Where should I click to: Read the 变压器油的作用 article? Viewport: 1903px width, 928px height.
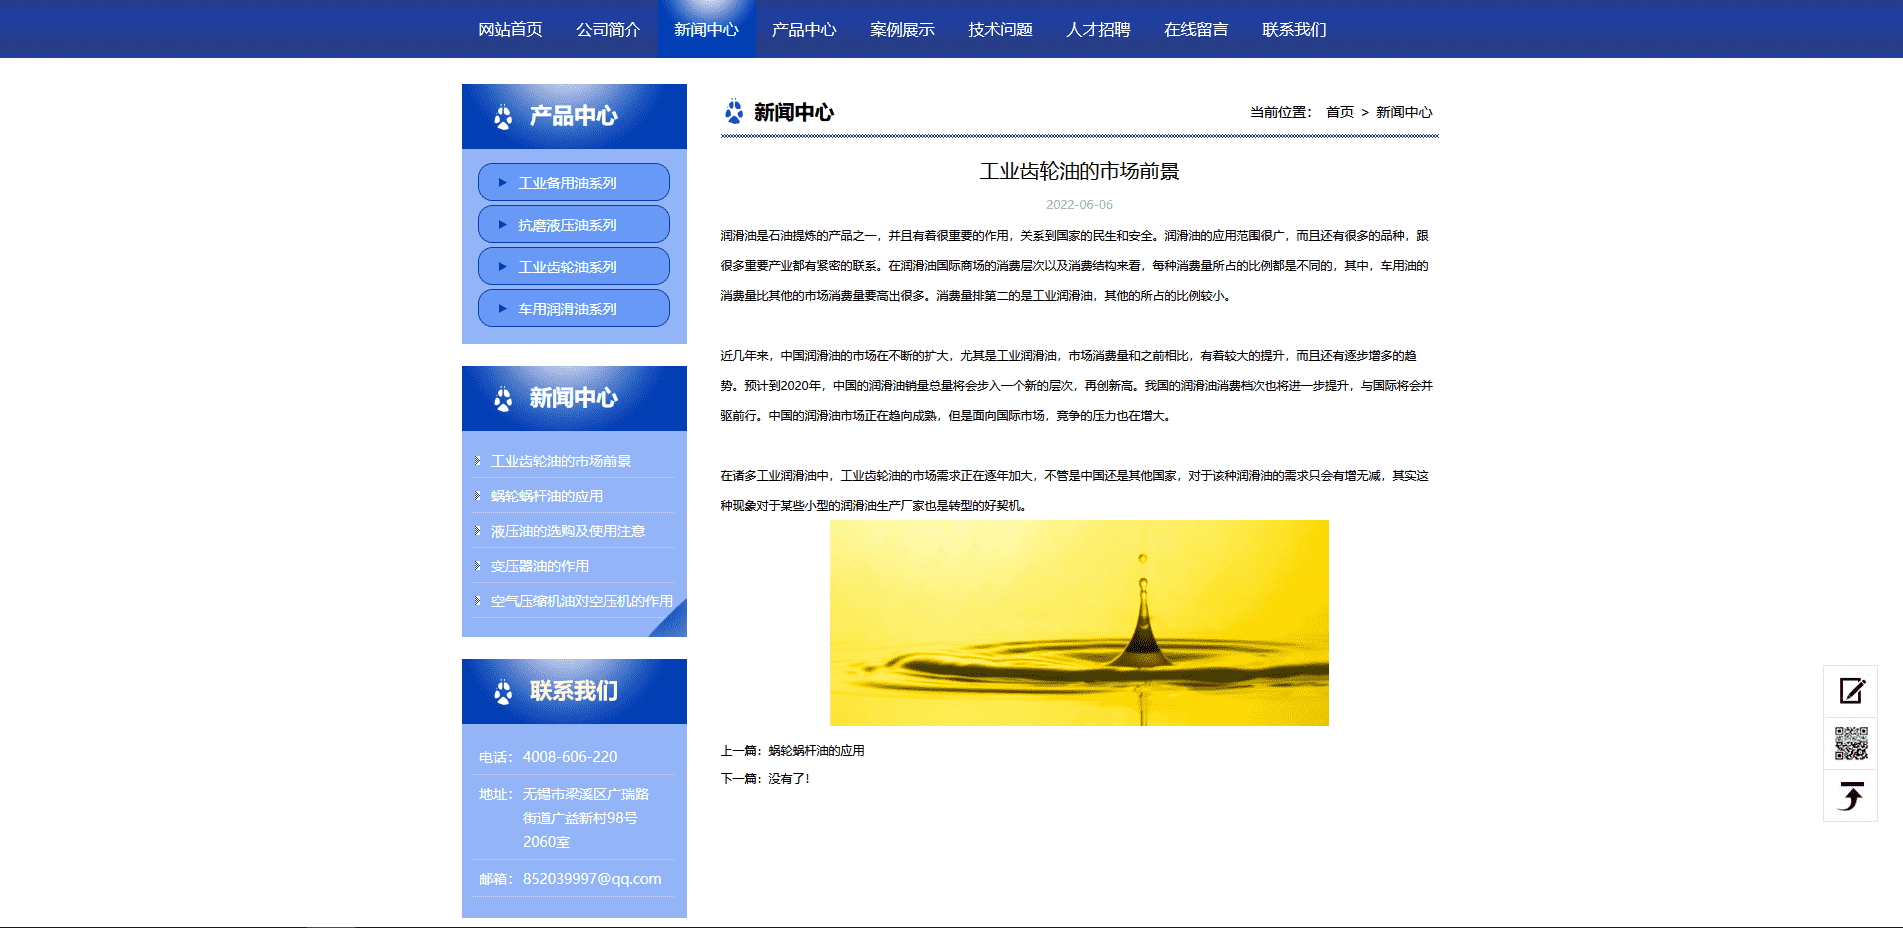click(x=539, y=566)
